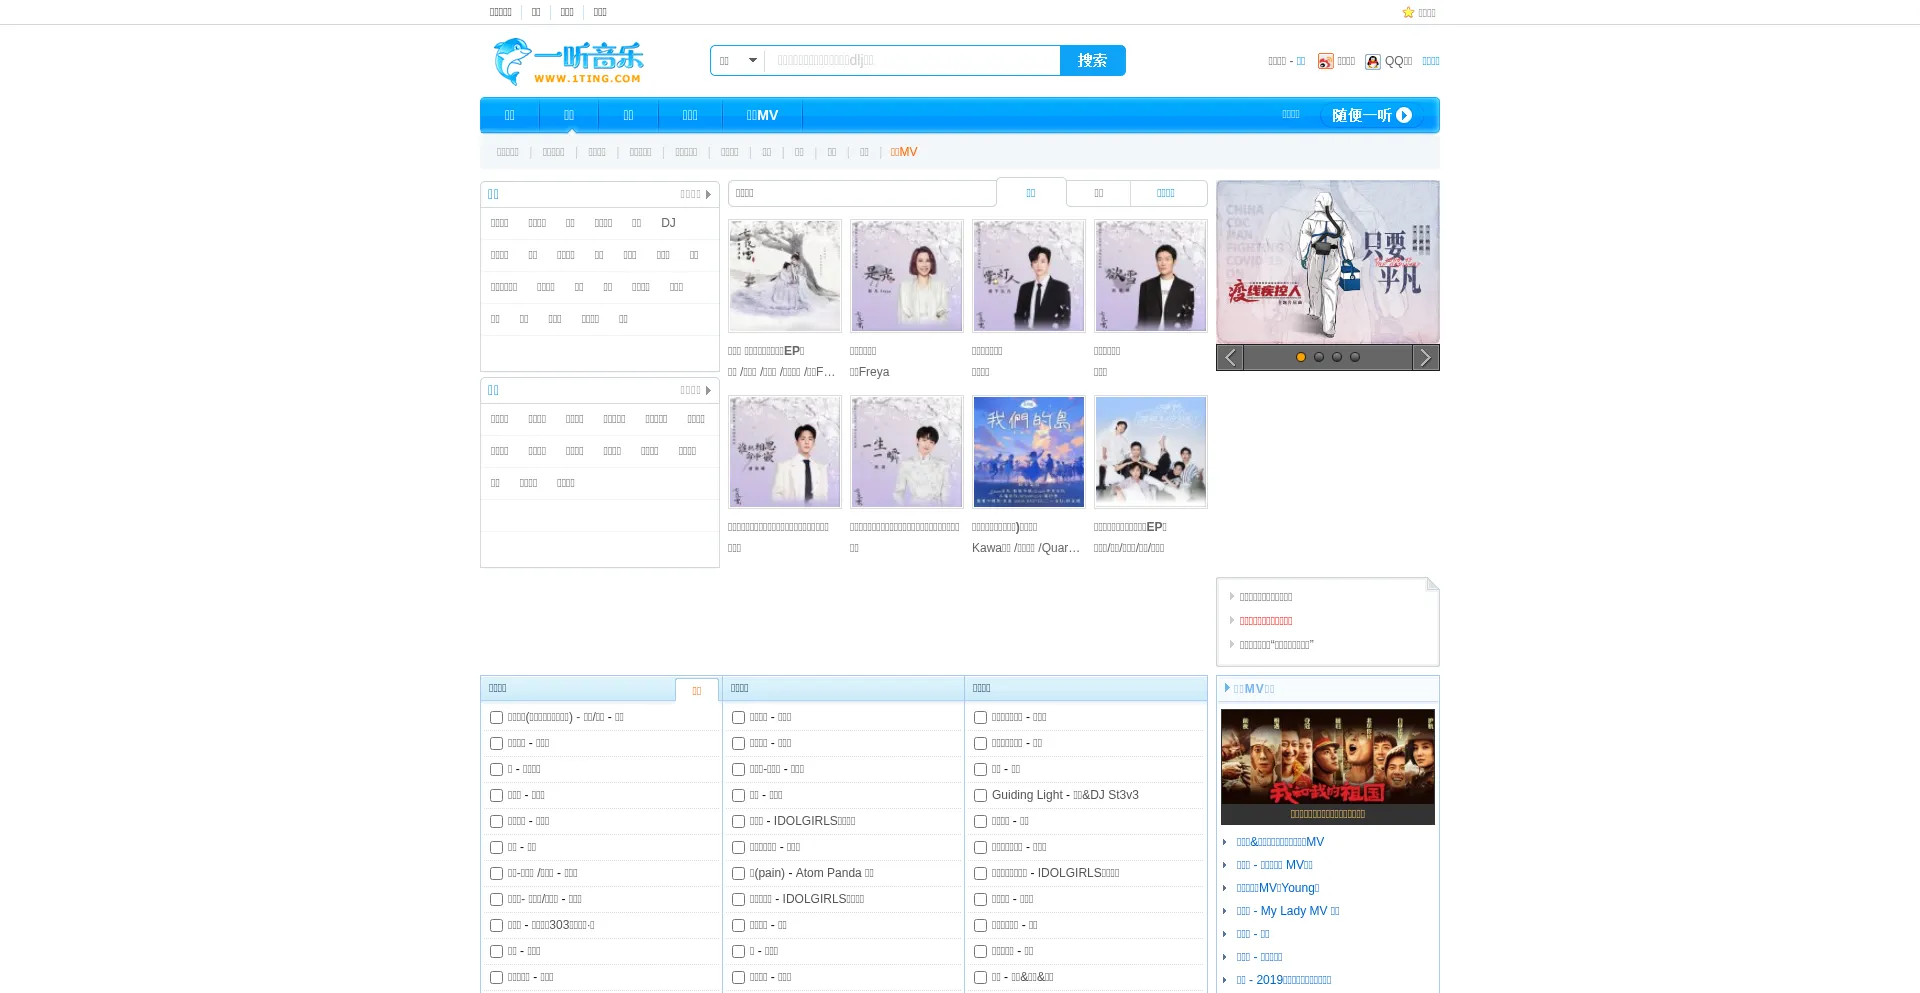Tick the top checkbox in middle song column
Image resolution: width=1920 pixels, height=993 pixels.
pyautogui.click(x=738, y=718)
